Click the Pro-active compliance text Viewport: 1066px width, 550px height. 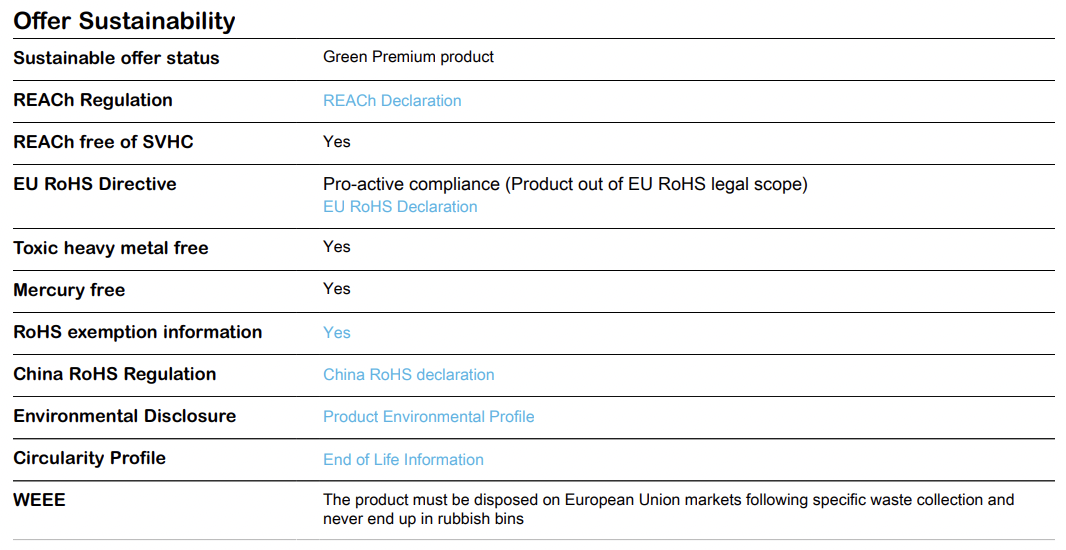[x=565, y=184]
